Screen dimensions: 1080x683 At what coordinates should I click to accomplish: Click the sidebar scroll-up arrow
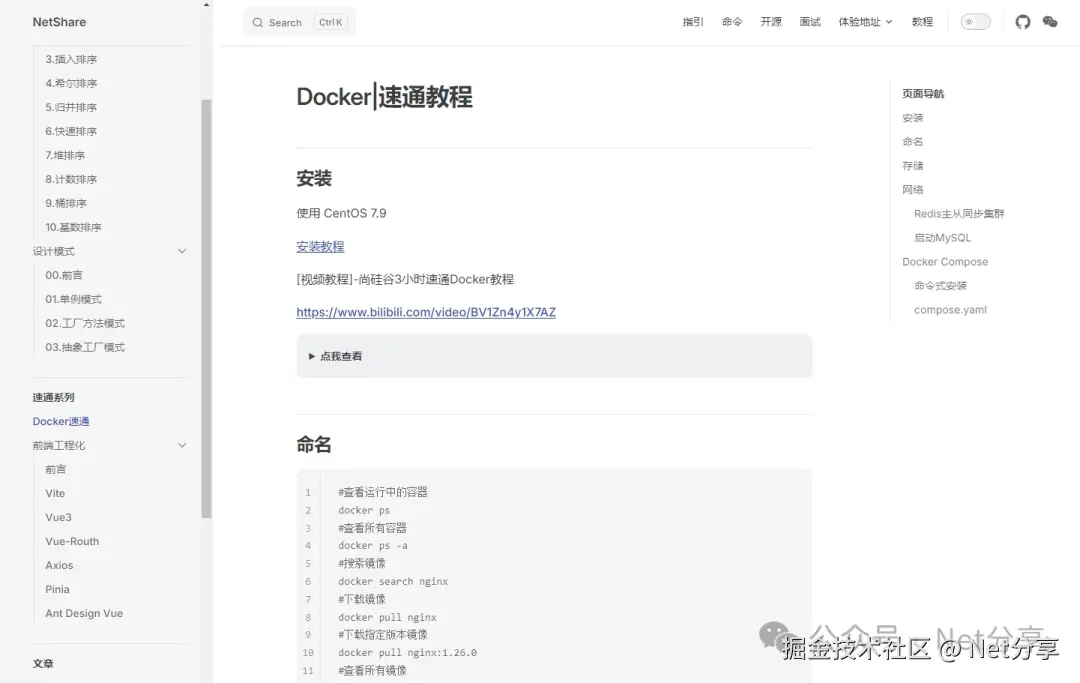coord(206,4)
